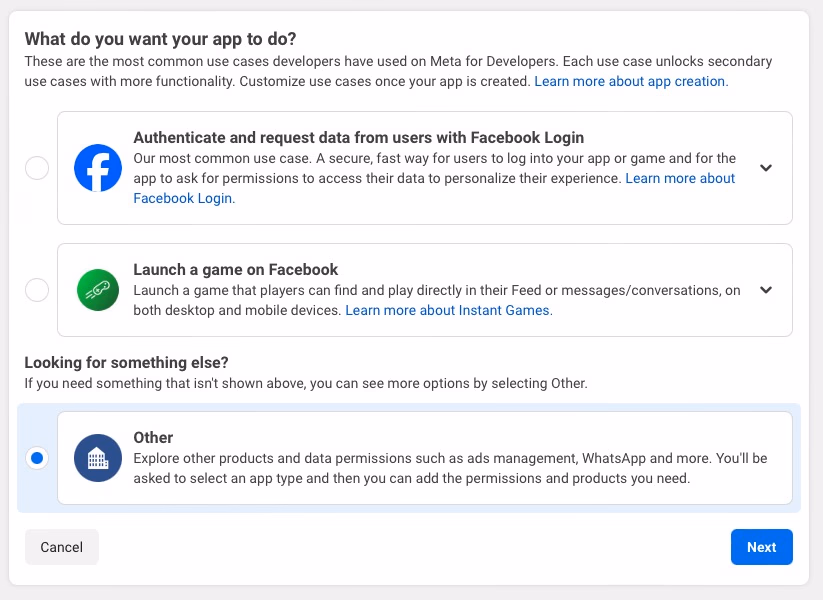Viewport: 823px width, 600px height.
Task: Click the already-selected Other radio button
Action: [37, 458]
